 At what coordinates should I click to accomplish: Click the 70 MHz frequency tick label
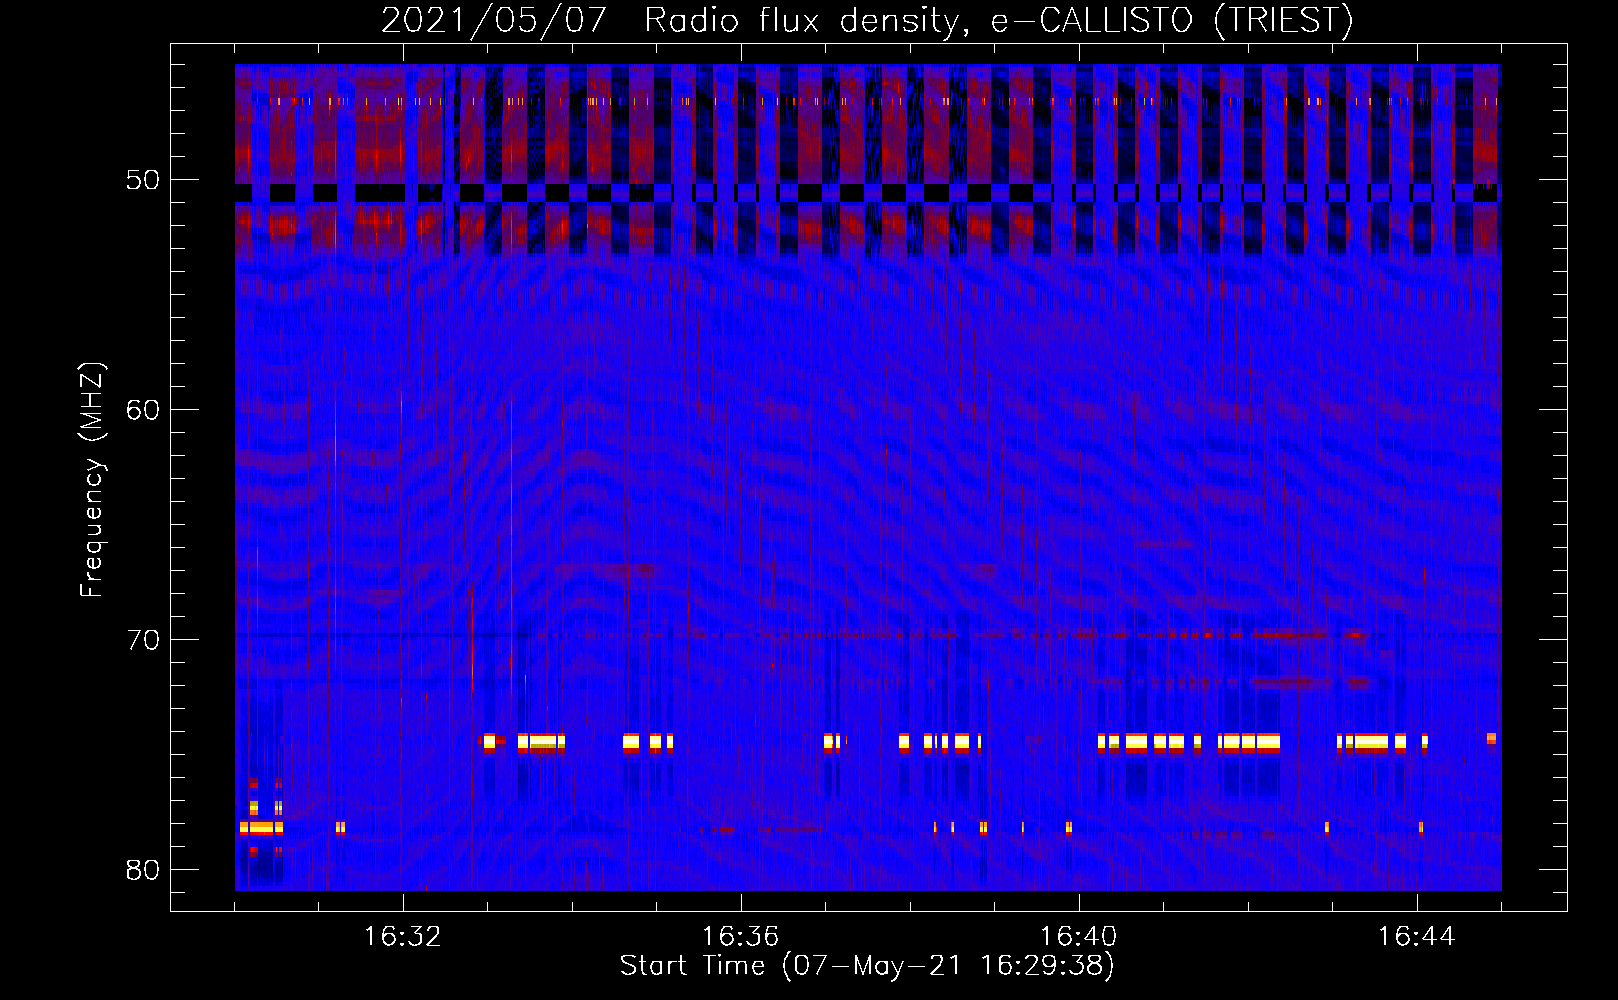coord(143,640)
